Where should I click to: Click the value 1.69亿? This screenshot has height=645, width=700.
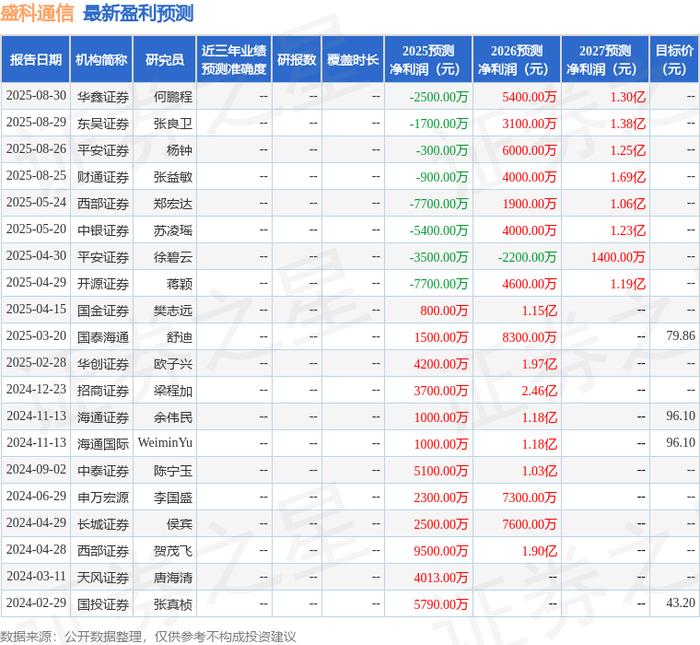click(628, 177)
